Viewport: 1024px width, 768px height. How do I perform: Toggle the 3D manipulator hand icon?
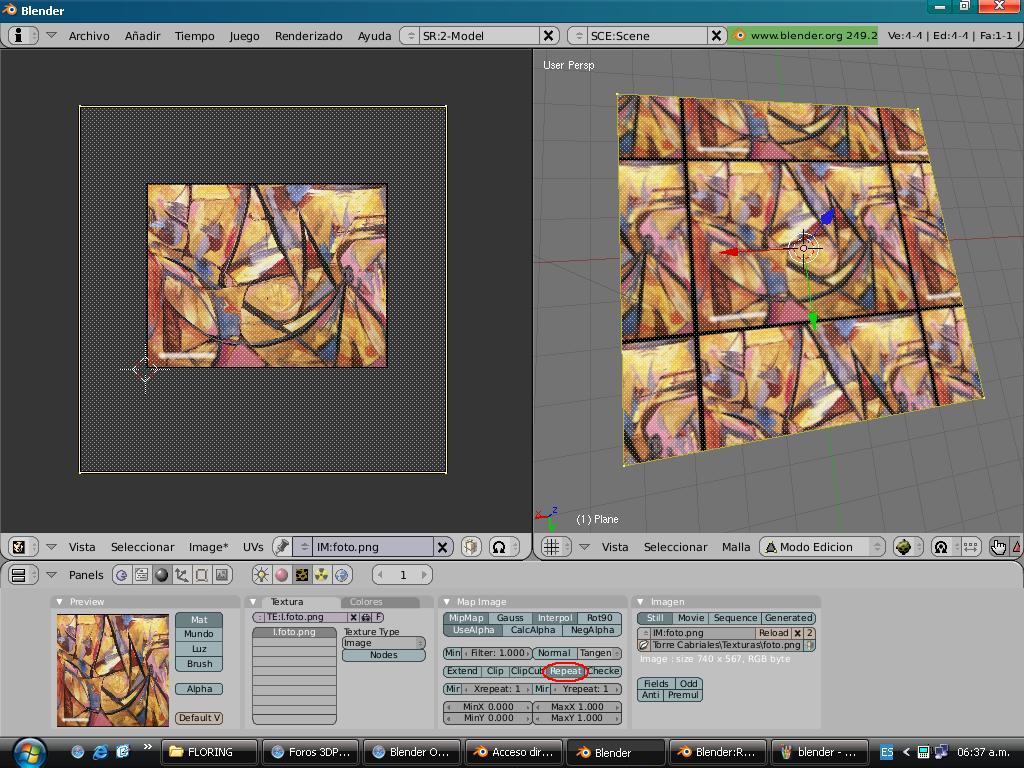(x=999, y=547)
